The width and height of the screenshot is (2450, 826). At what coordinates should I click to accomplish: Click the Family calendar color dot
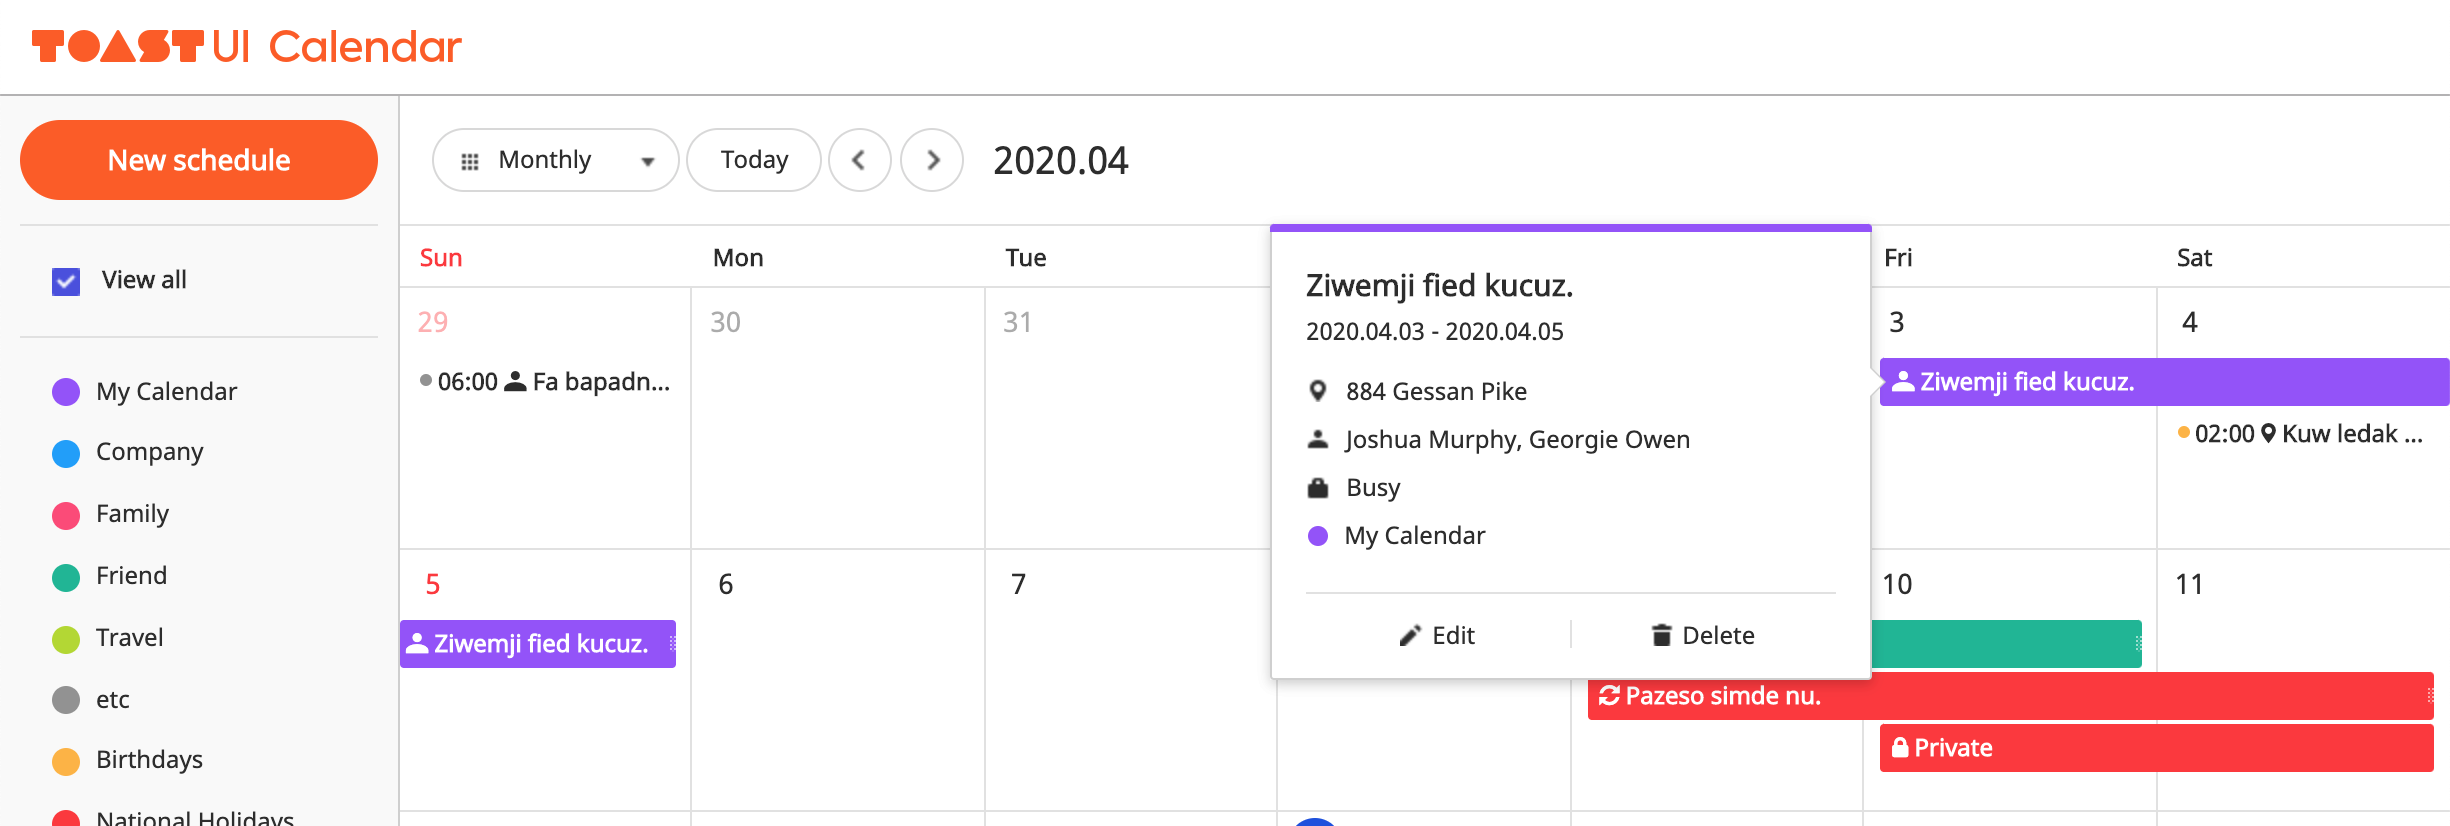click(x=65, y=514)
